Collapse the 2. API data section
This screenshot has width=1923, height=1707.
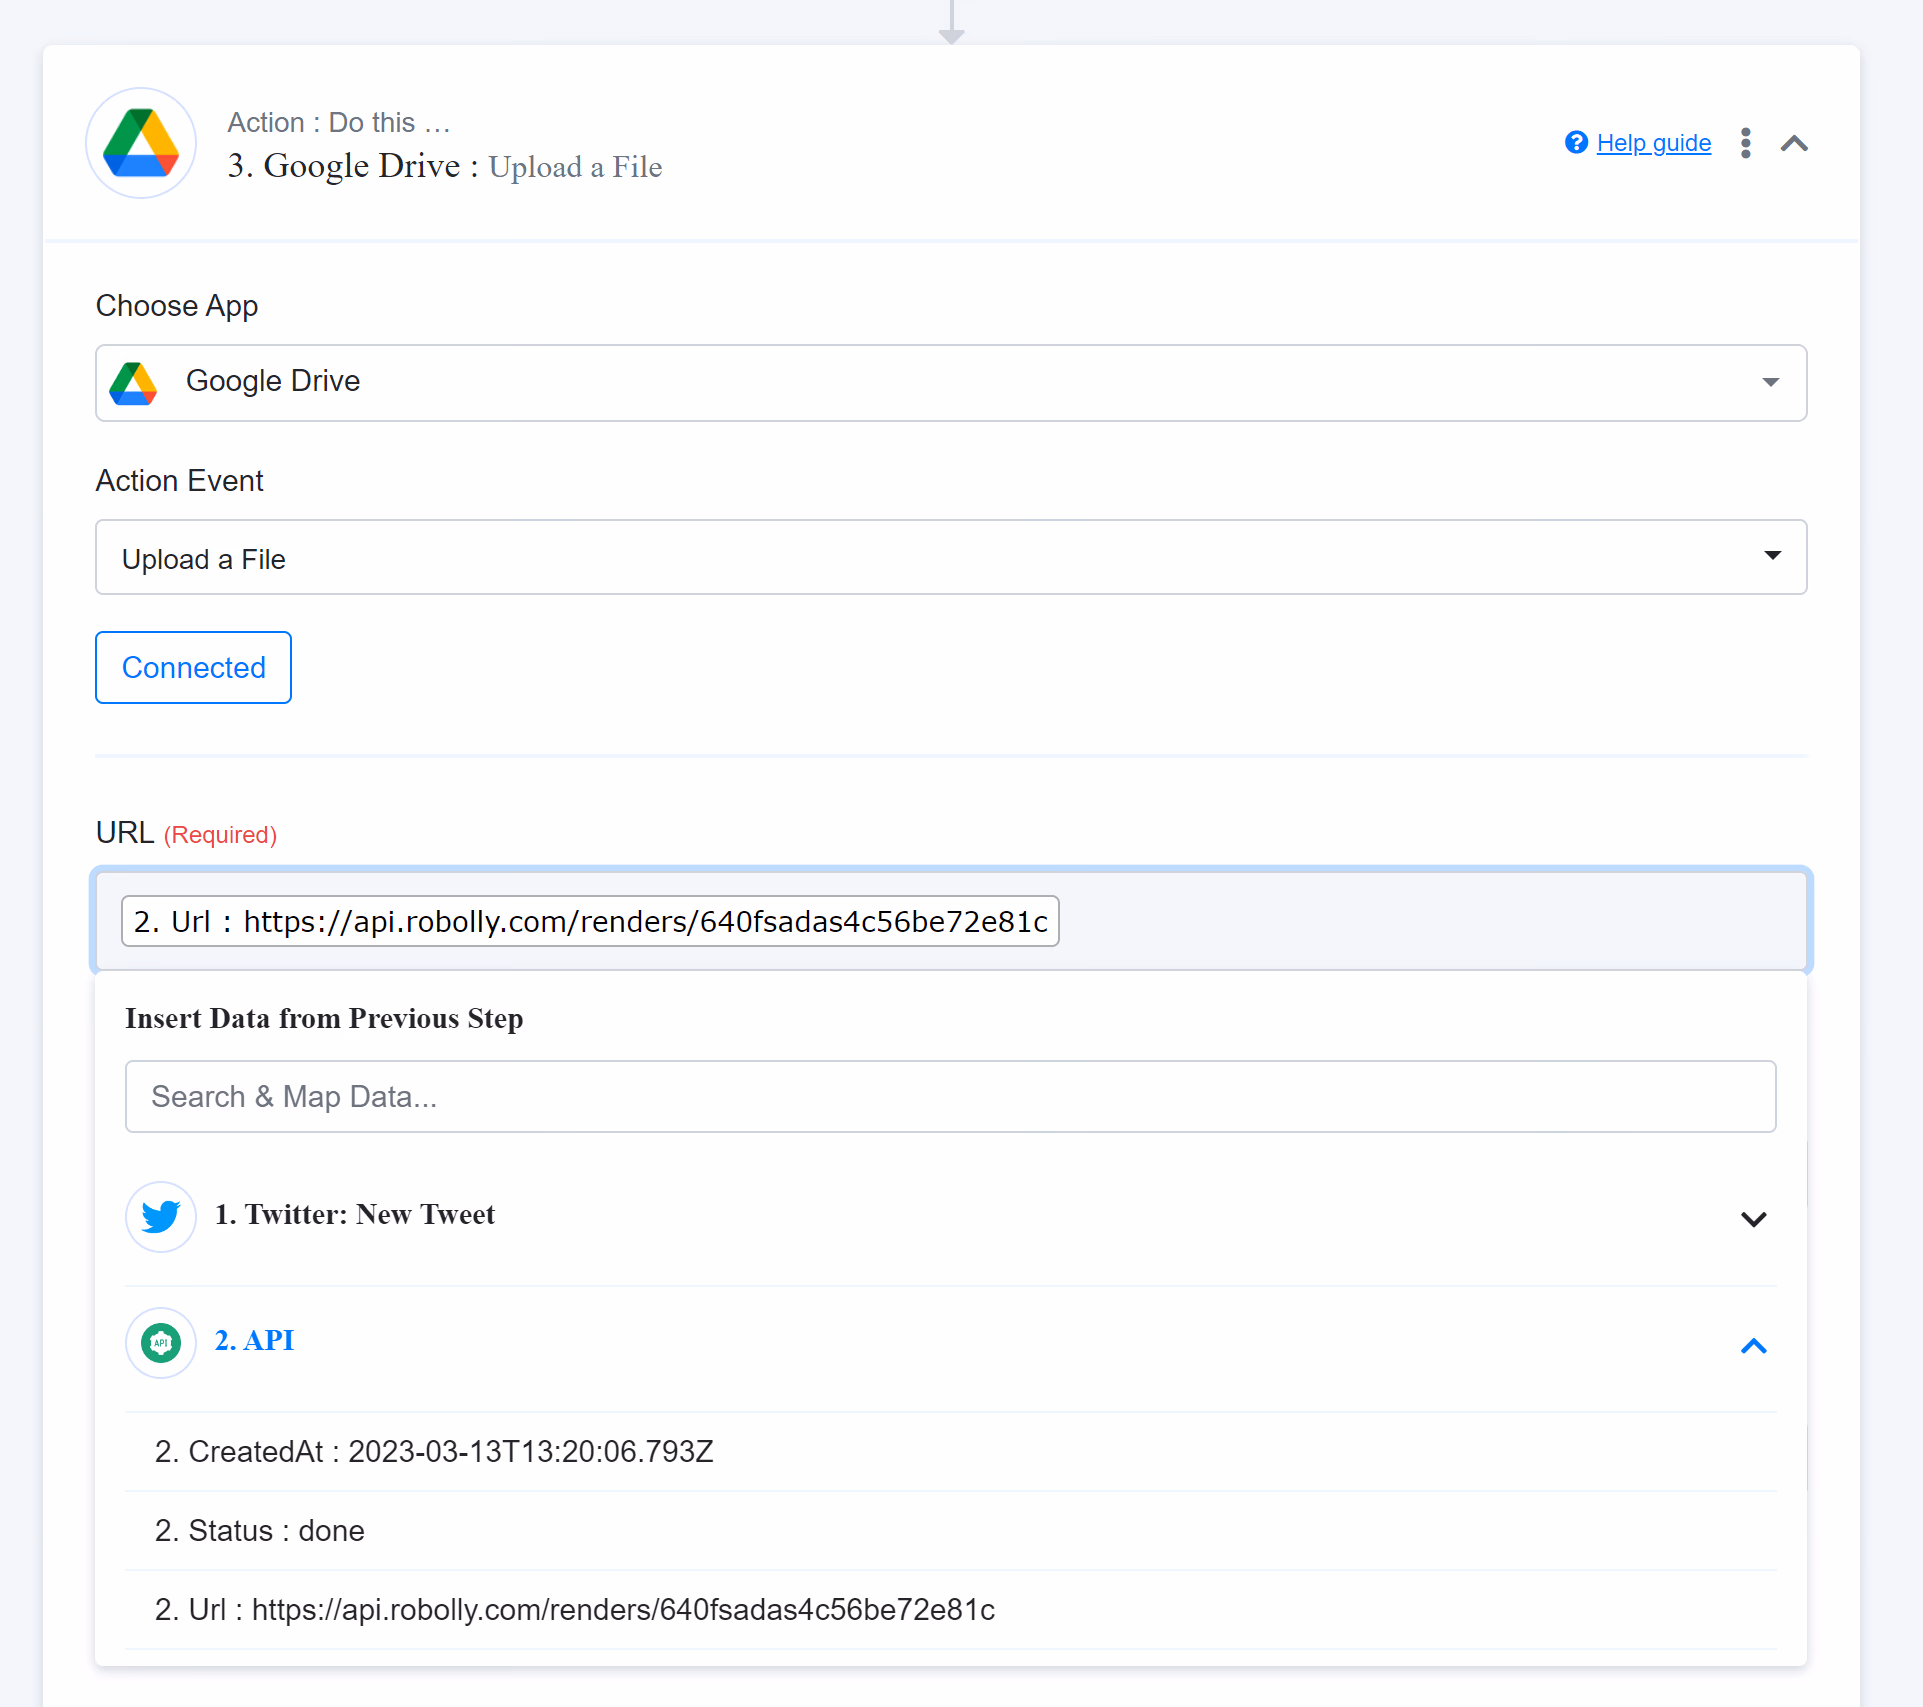point(1753,1346)
